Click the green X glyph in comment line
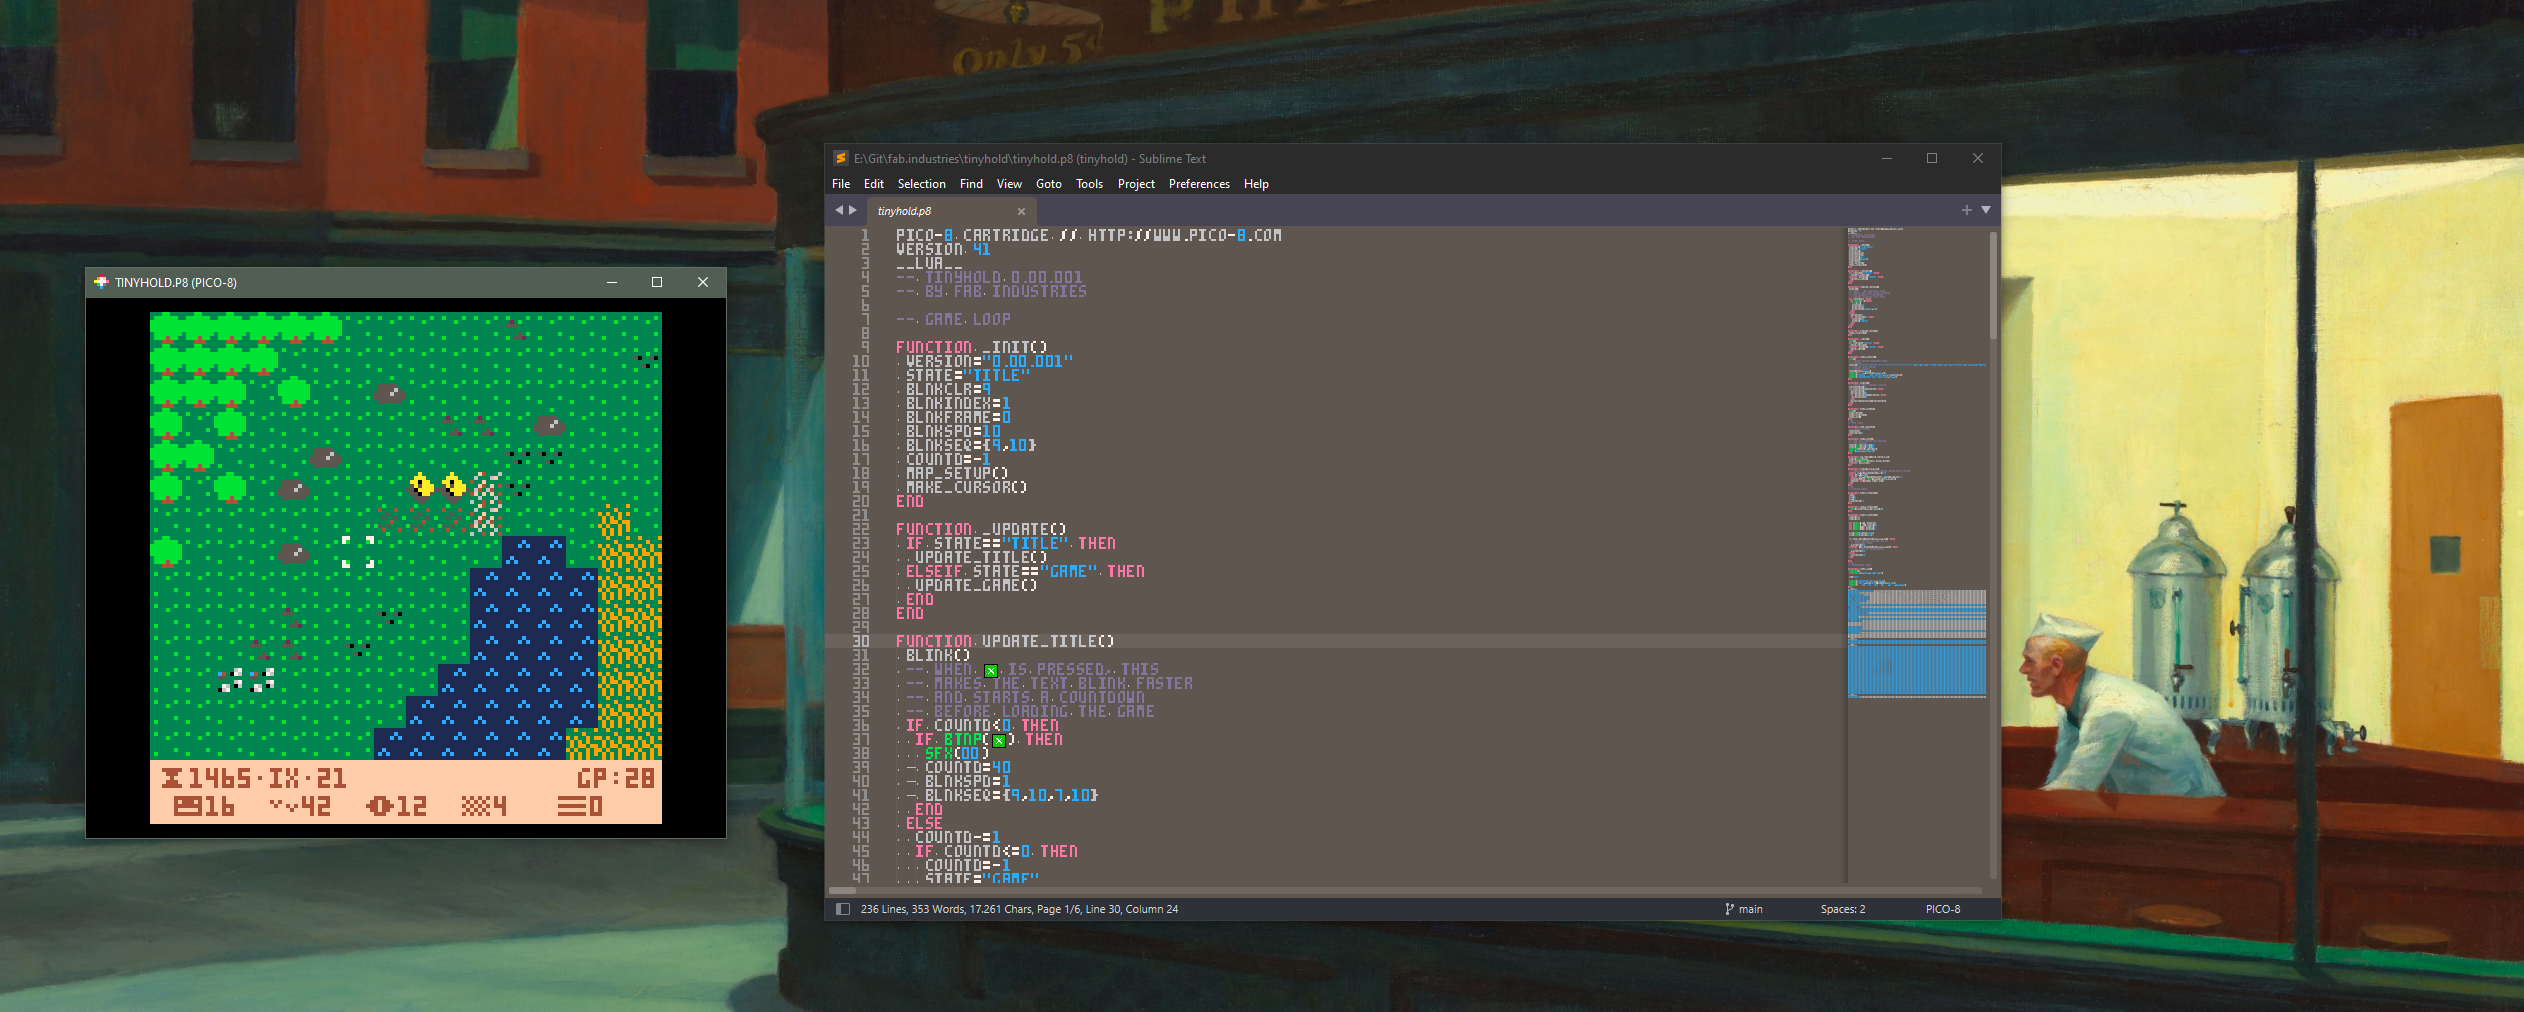Screen dimensions: 2524x1012 coord(991,670)
